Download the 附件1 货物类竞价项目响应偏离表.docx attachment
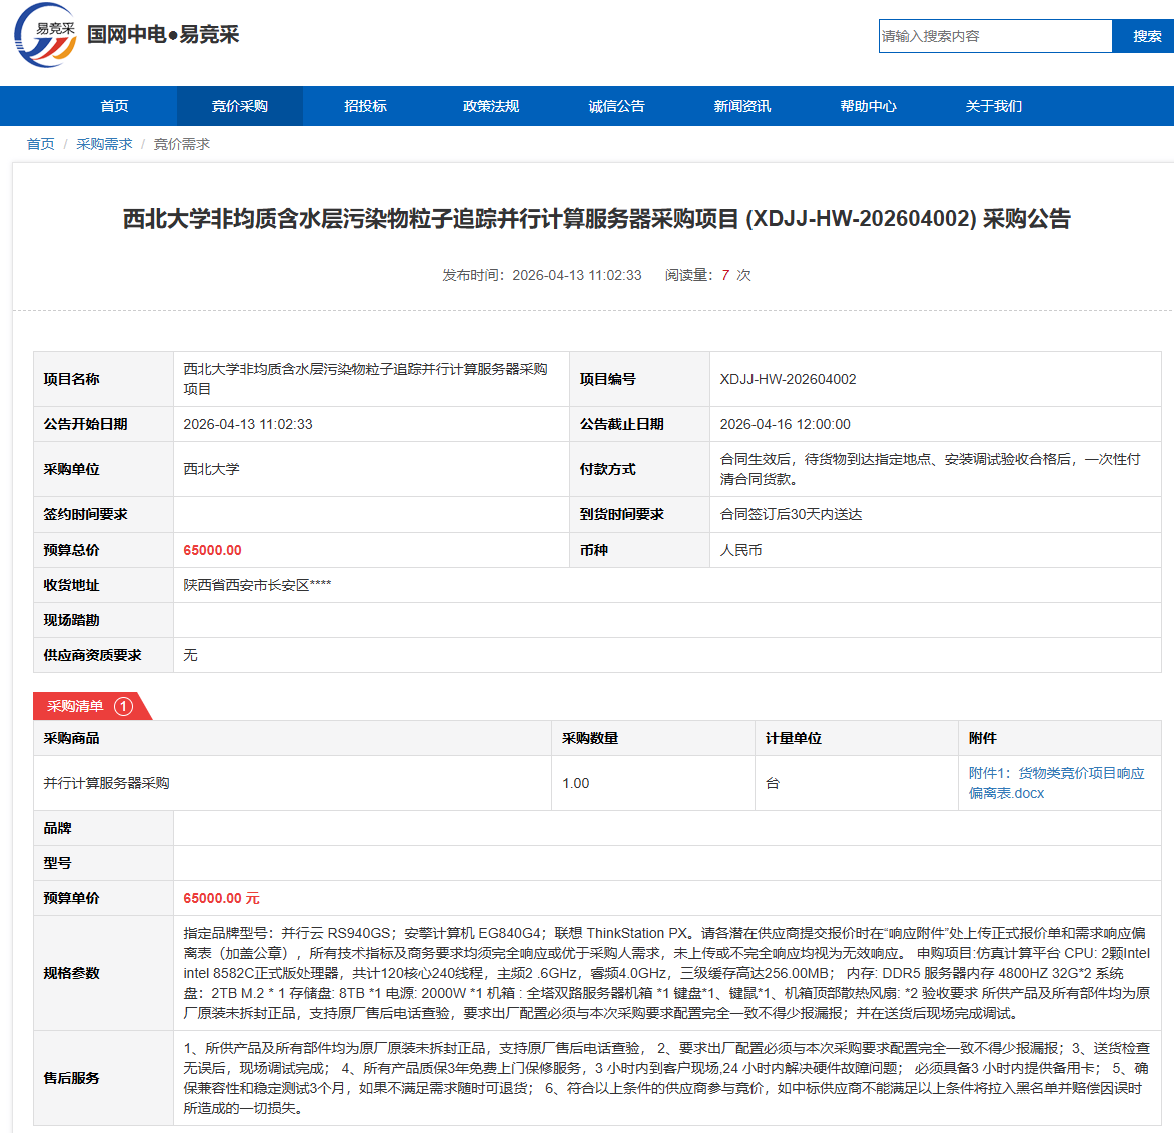This screenshot has height=1133, width=1174. pos(1056,783)
